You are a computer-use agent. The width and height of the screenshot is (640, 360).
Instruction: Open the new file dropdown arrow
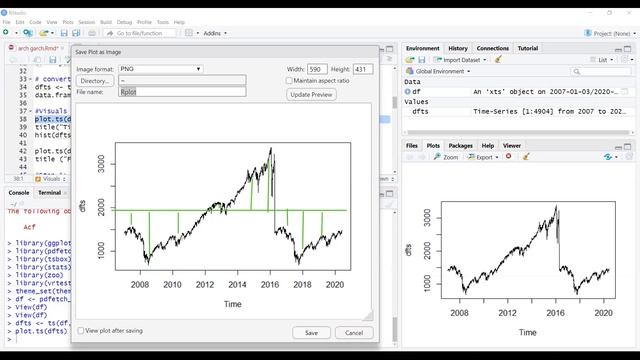pyautogui.click(x=16, y=33)
